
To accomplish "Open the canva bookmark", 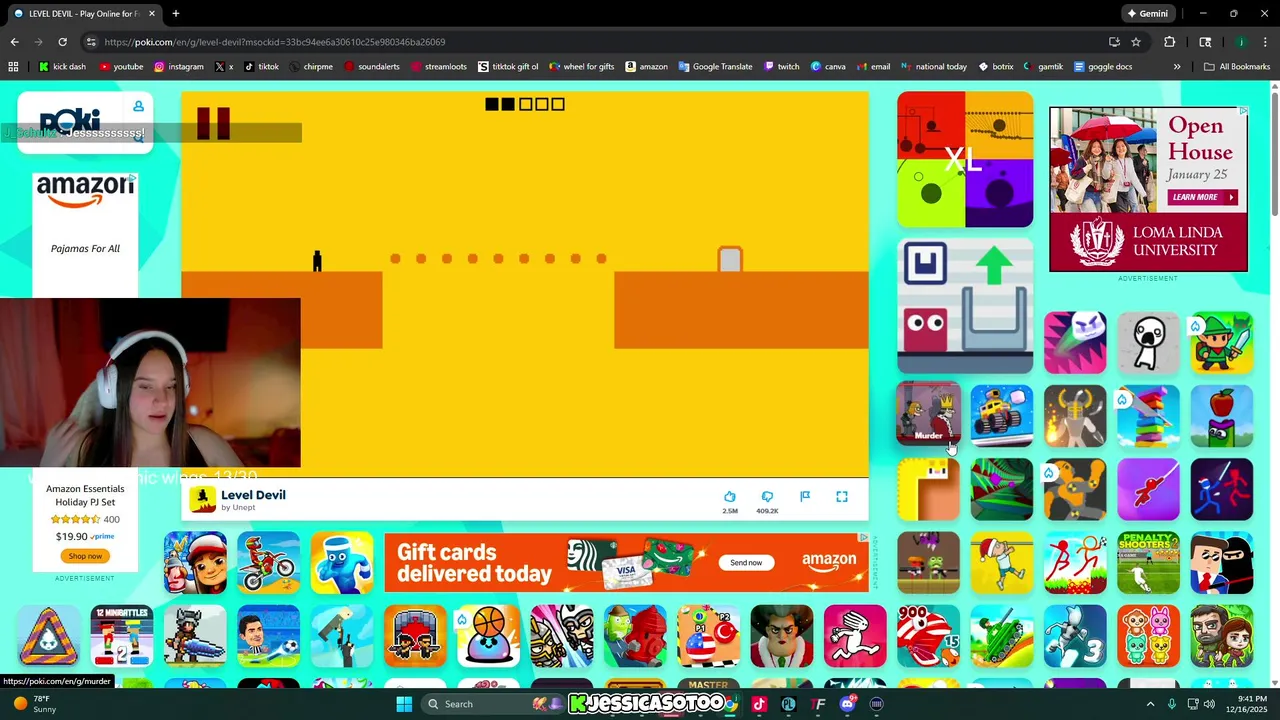I will [x=828, y=67].
